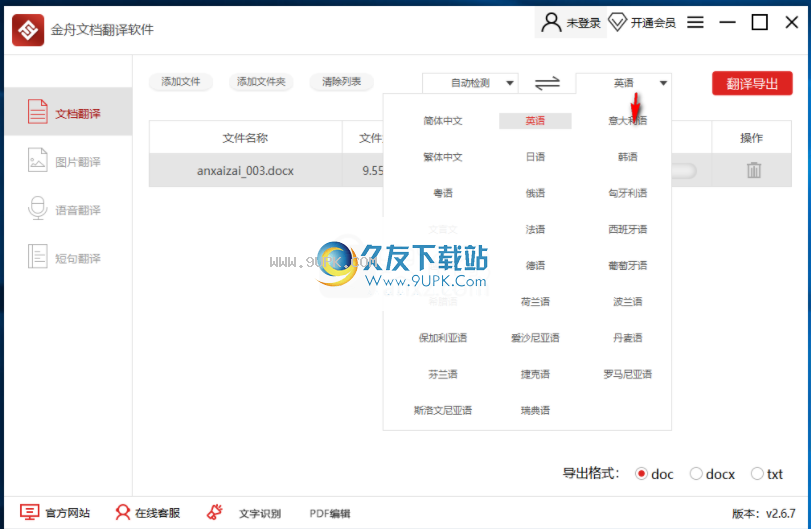811x529 pixels.
Task: Close the translation window
Action: (792, 22)
